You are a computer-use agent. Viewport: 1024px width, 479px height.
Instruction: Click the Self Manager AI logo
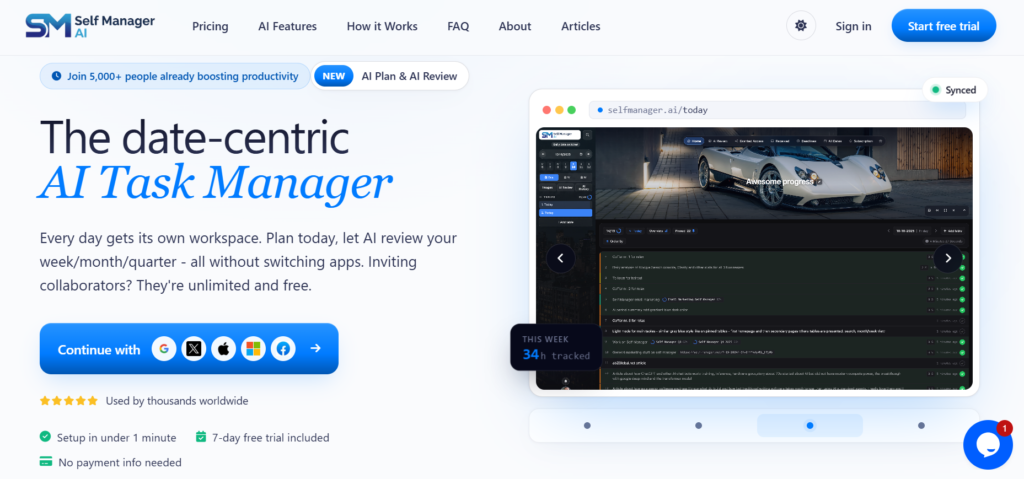tap(90, 26)
